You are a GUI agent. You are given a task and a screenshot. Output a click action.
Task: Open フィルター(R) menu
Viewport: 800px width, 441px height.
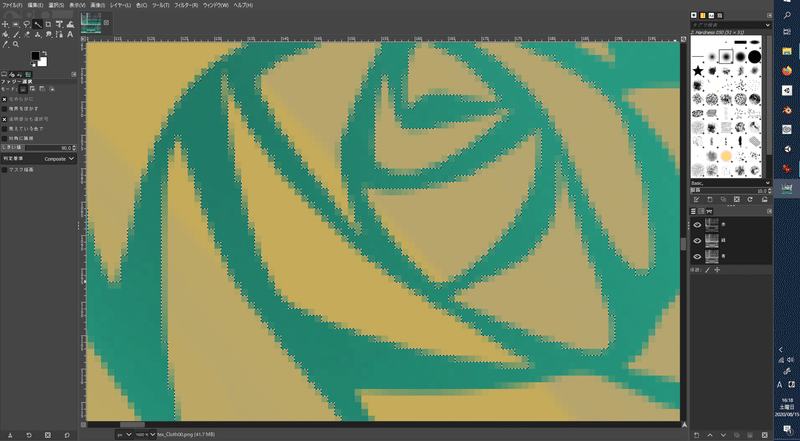(x=186, y=5)
